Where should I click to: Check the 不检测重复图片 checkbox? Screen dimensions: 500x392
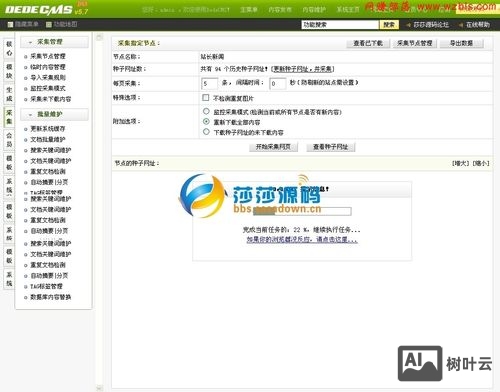click(206, 97)
